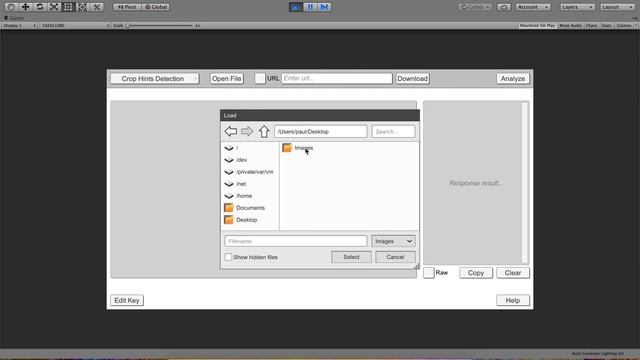The height and width of the screenshot is (360, 640).
Task: Click the Download button
Action: (x=412, y=79)
